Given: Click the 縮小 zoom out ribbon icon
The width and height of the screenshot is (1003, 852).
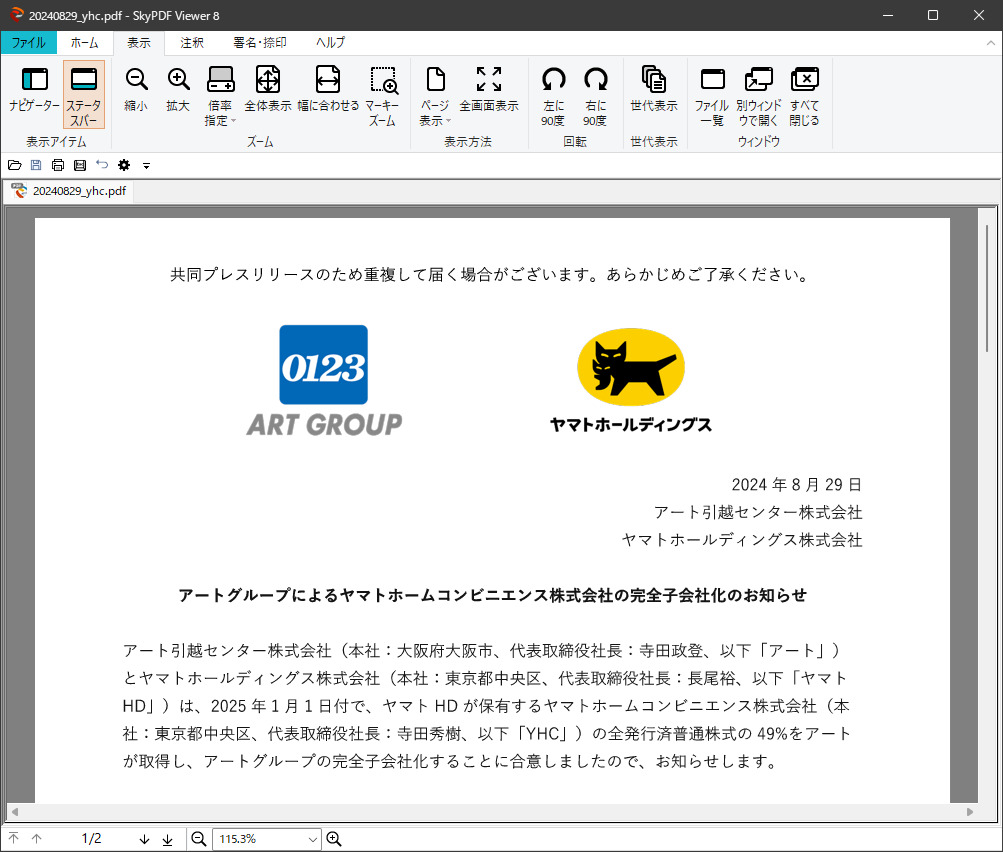Looking at the screenshot, I should pyautogui.click(x=136, y=90).
